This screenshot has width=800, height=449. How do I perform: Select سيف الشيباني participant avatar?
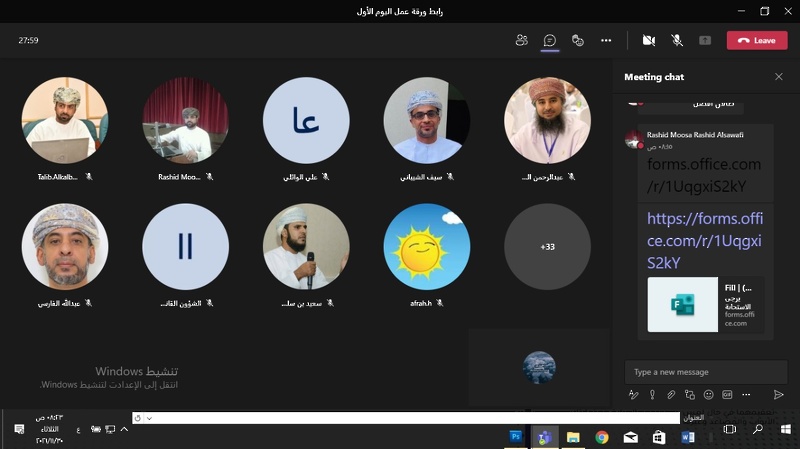click(427, 120)
